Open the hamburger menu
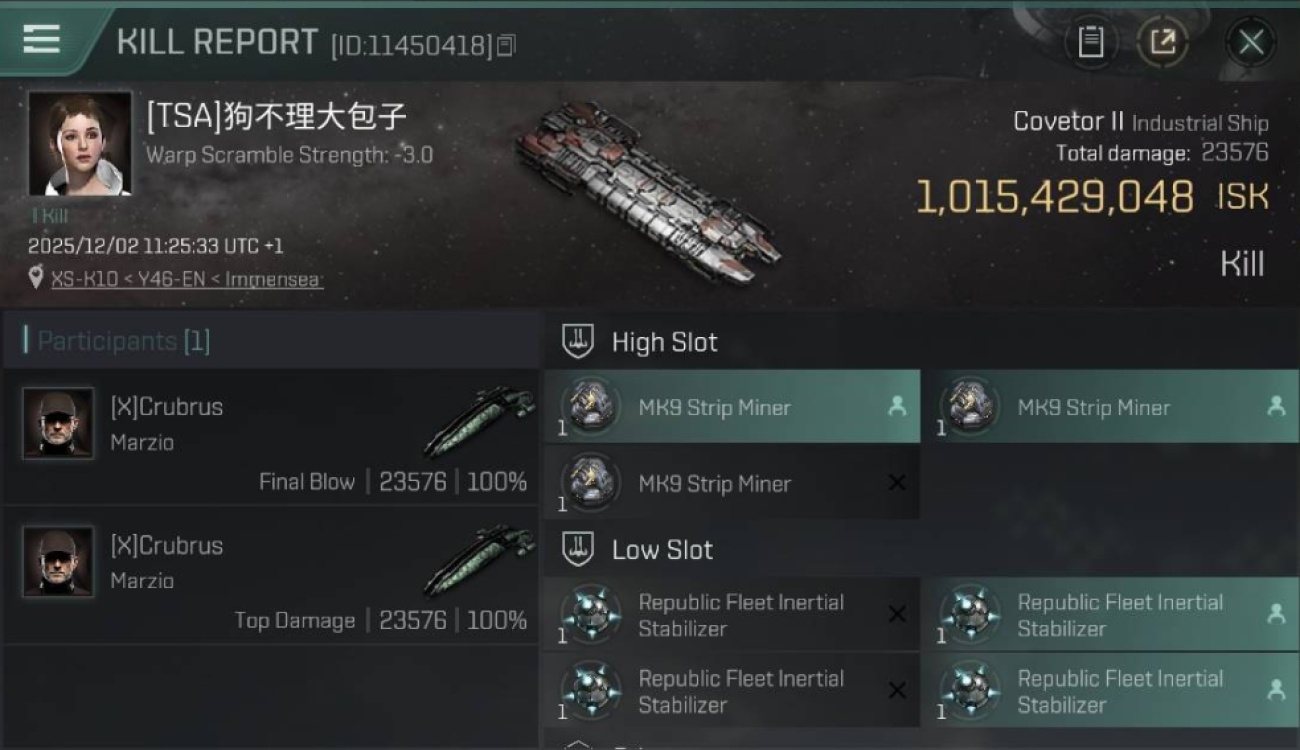The height and width of the screenshot is (750, 1300). pyautogui.click(x=42, y=40)
